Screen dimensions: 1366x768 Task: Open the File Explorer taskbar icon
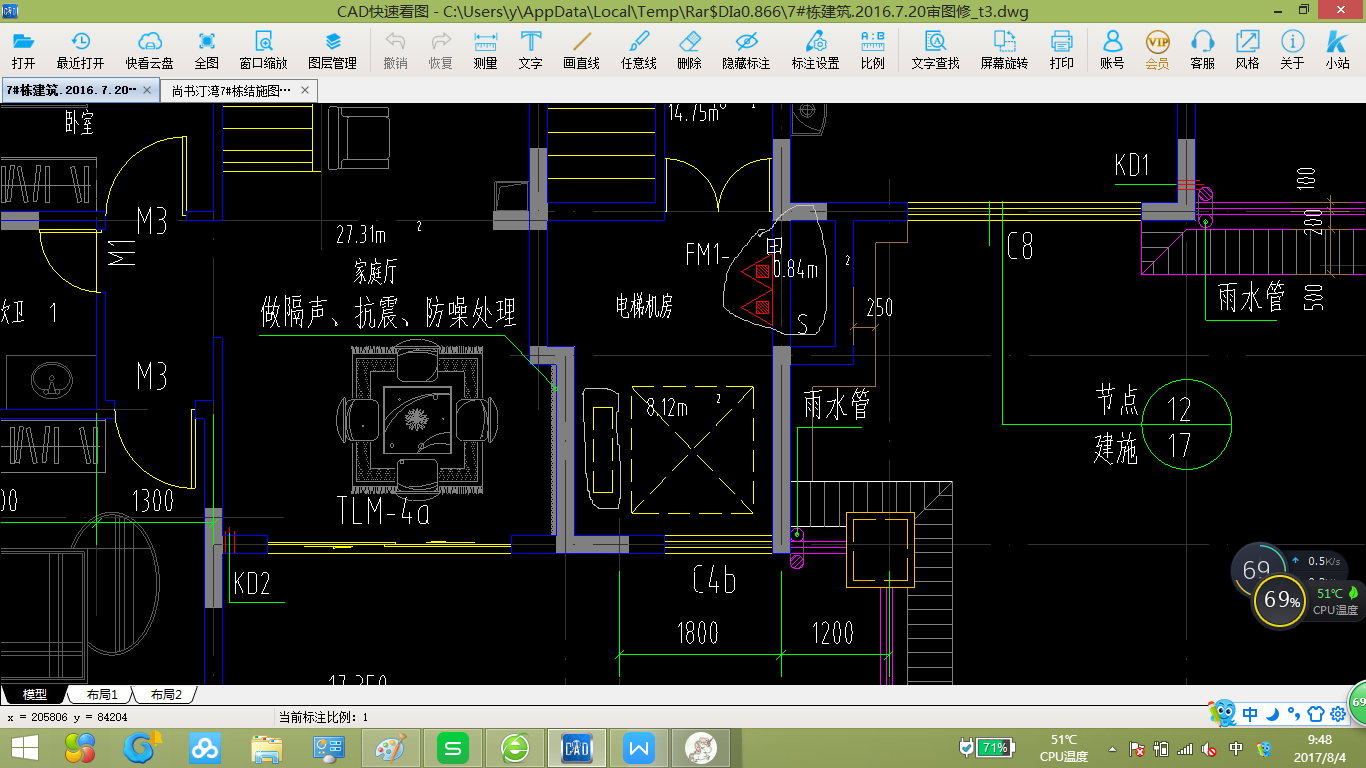click(x=267, y=747)
